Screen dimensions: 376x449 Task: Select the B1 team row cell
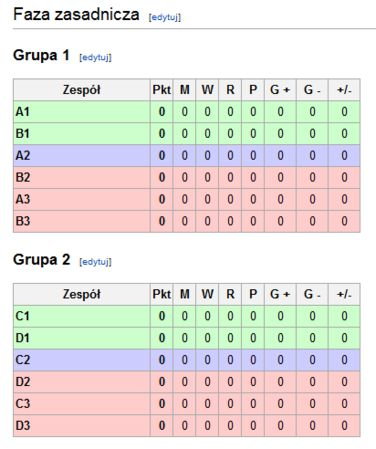tap(82, 134)
